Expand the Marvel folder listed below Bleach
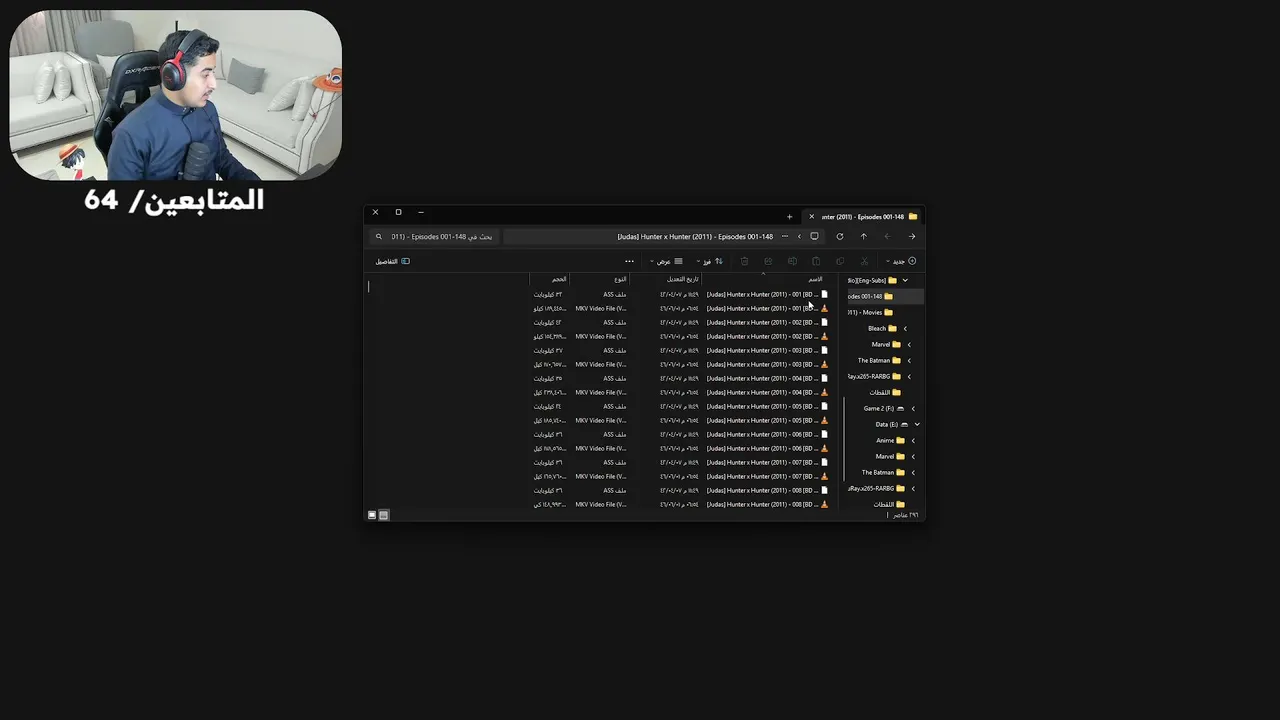Screen dimensions: 1280x720 [909, 345]
